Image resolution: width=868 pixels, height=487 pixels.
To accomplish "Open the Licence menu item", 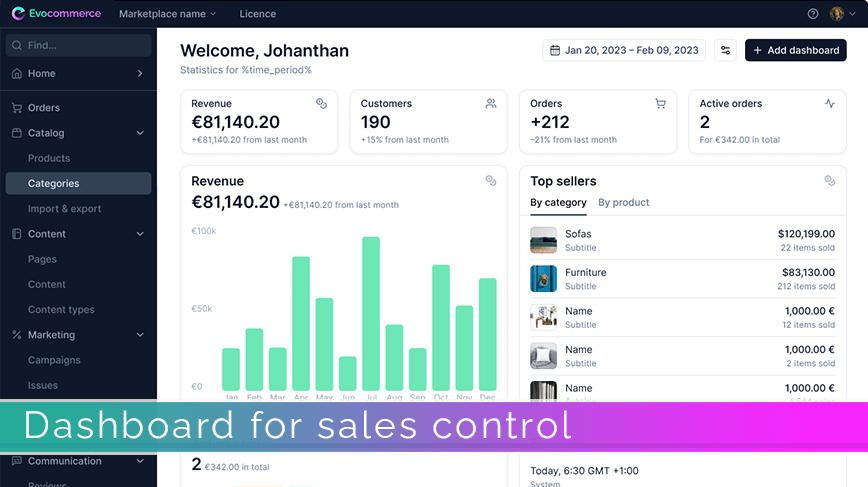I will (257, 14).
